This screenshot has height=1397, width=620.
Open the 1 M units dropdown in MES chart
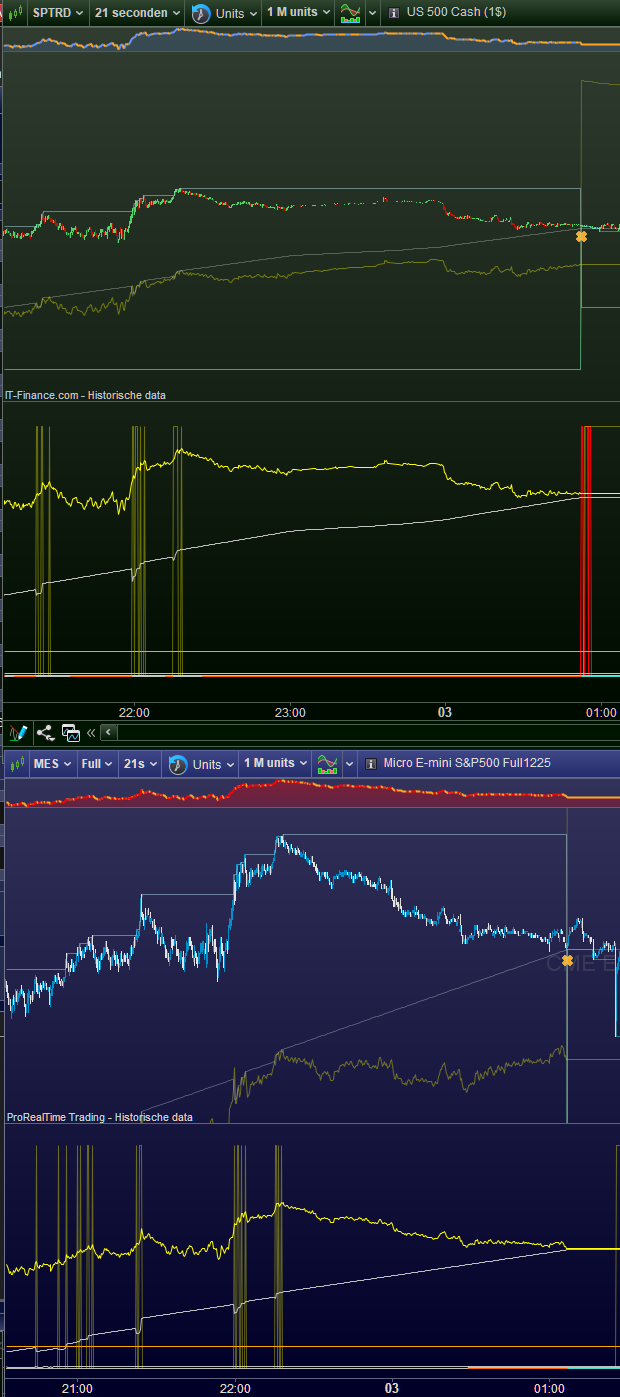click(276, 764)
